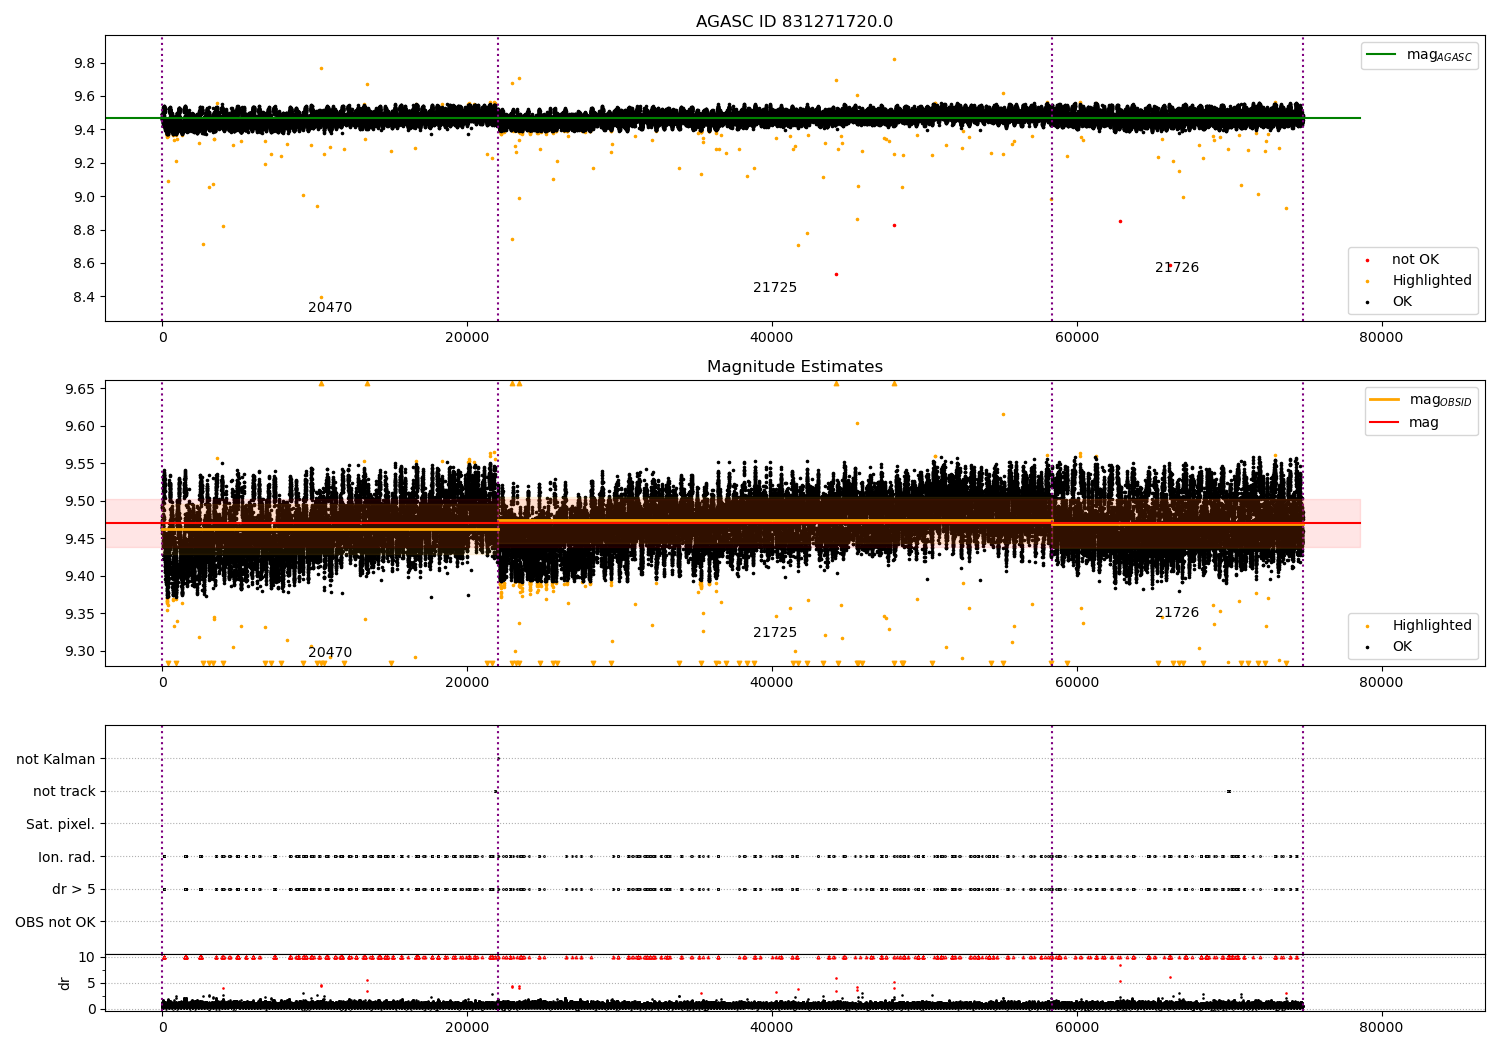Screen dimensions: 1500x1050
Task: Click the 'dr' y-axis label in bottom plot
Action: pos(65,983)
